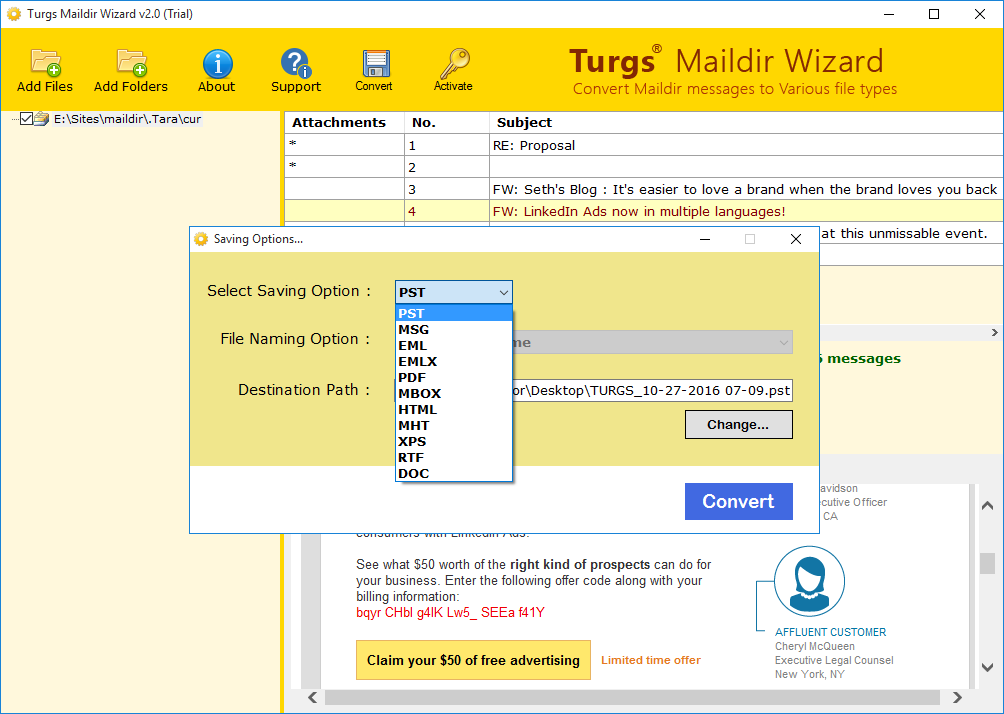This screenshot has width=1004, height=714.
Task: Select email row number 2
Action: [644, 167]
